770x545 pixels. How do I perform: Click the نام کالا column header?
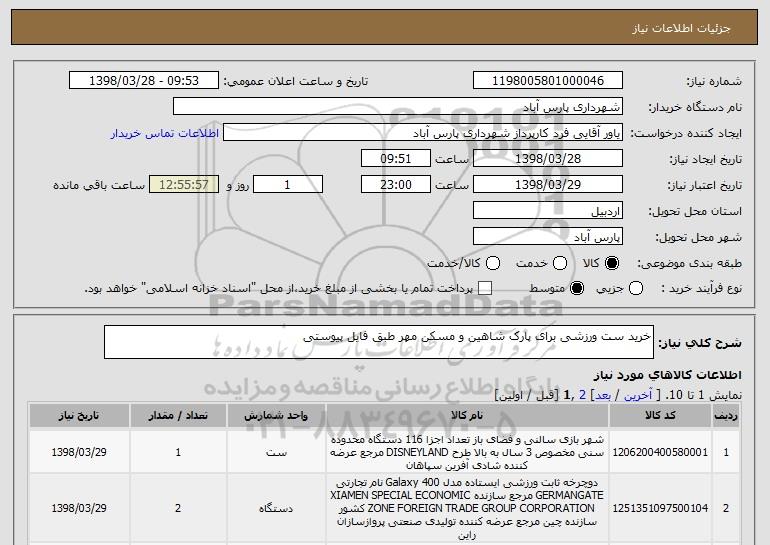[467, 416]
